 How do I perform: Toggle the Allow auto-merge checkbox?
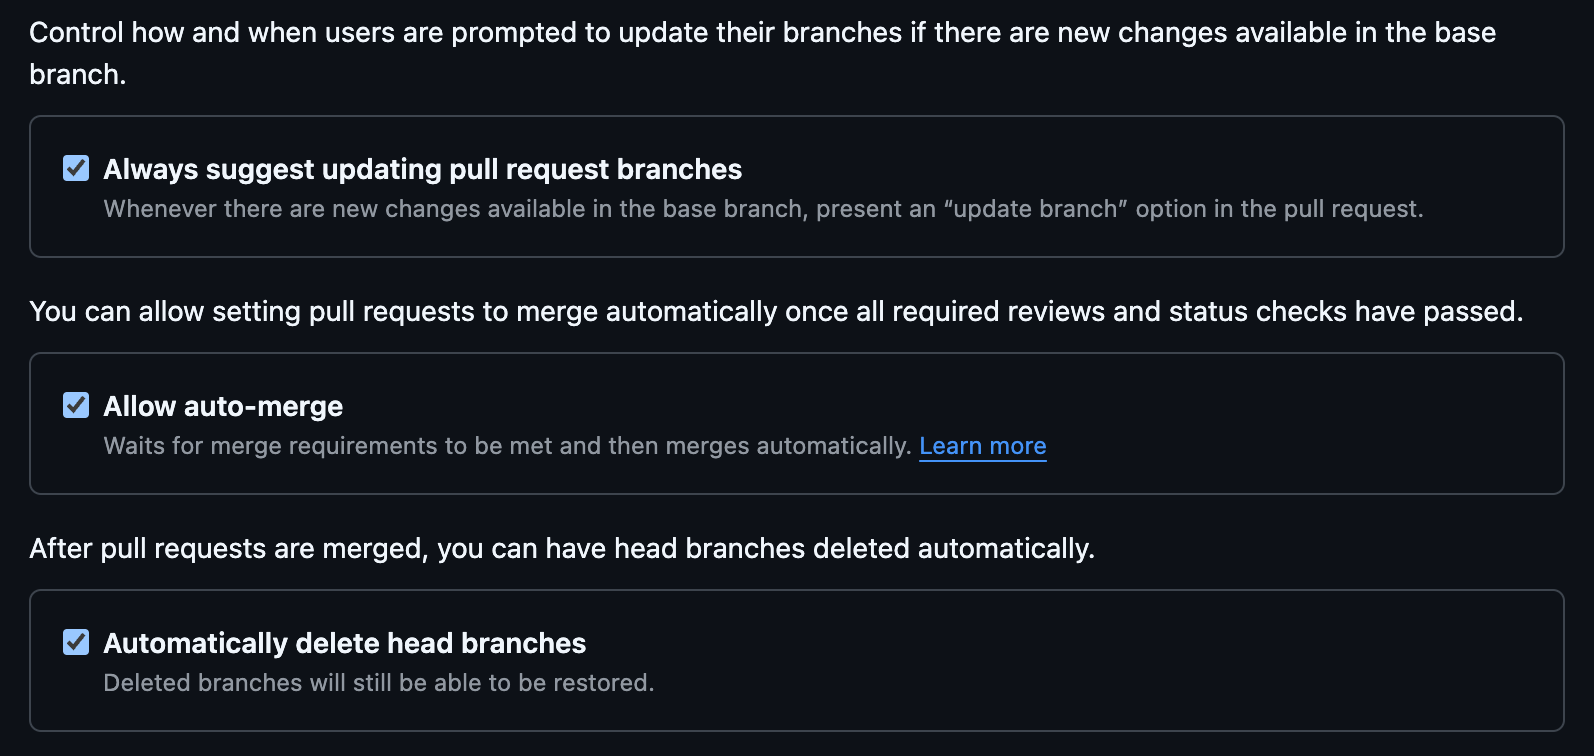point(76,405)
